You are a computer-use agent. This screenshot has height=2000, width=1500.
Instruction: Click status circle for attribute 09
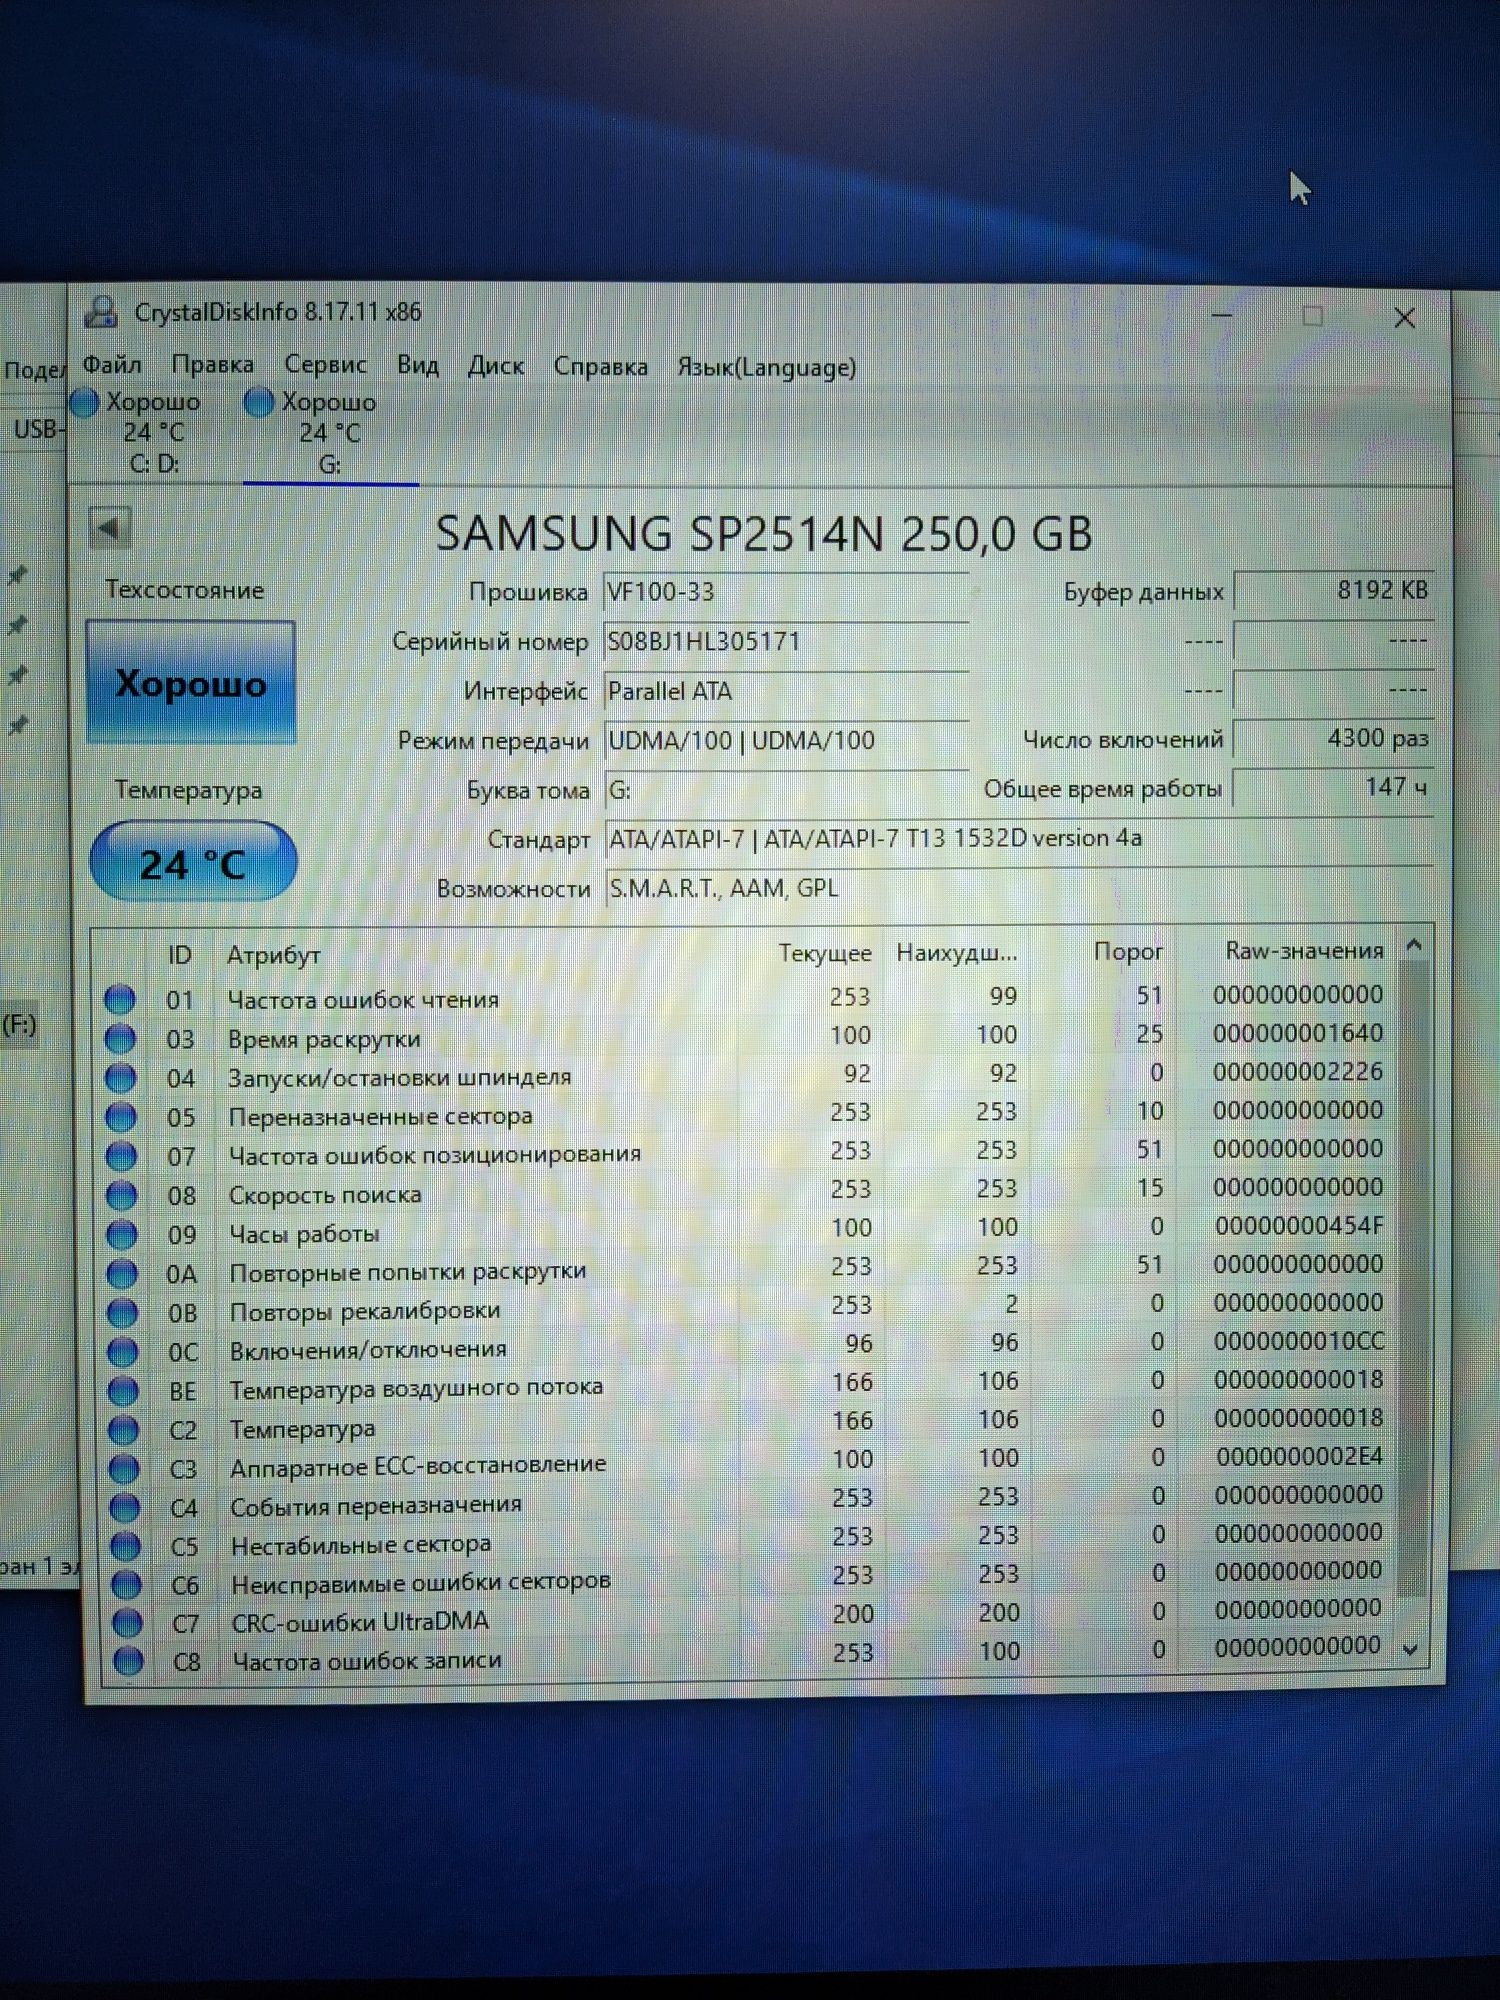click(x=122, y=1234)
